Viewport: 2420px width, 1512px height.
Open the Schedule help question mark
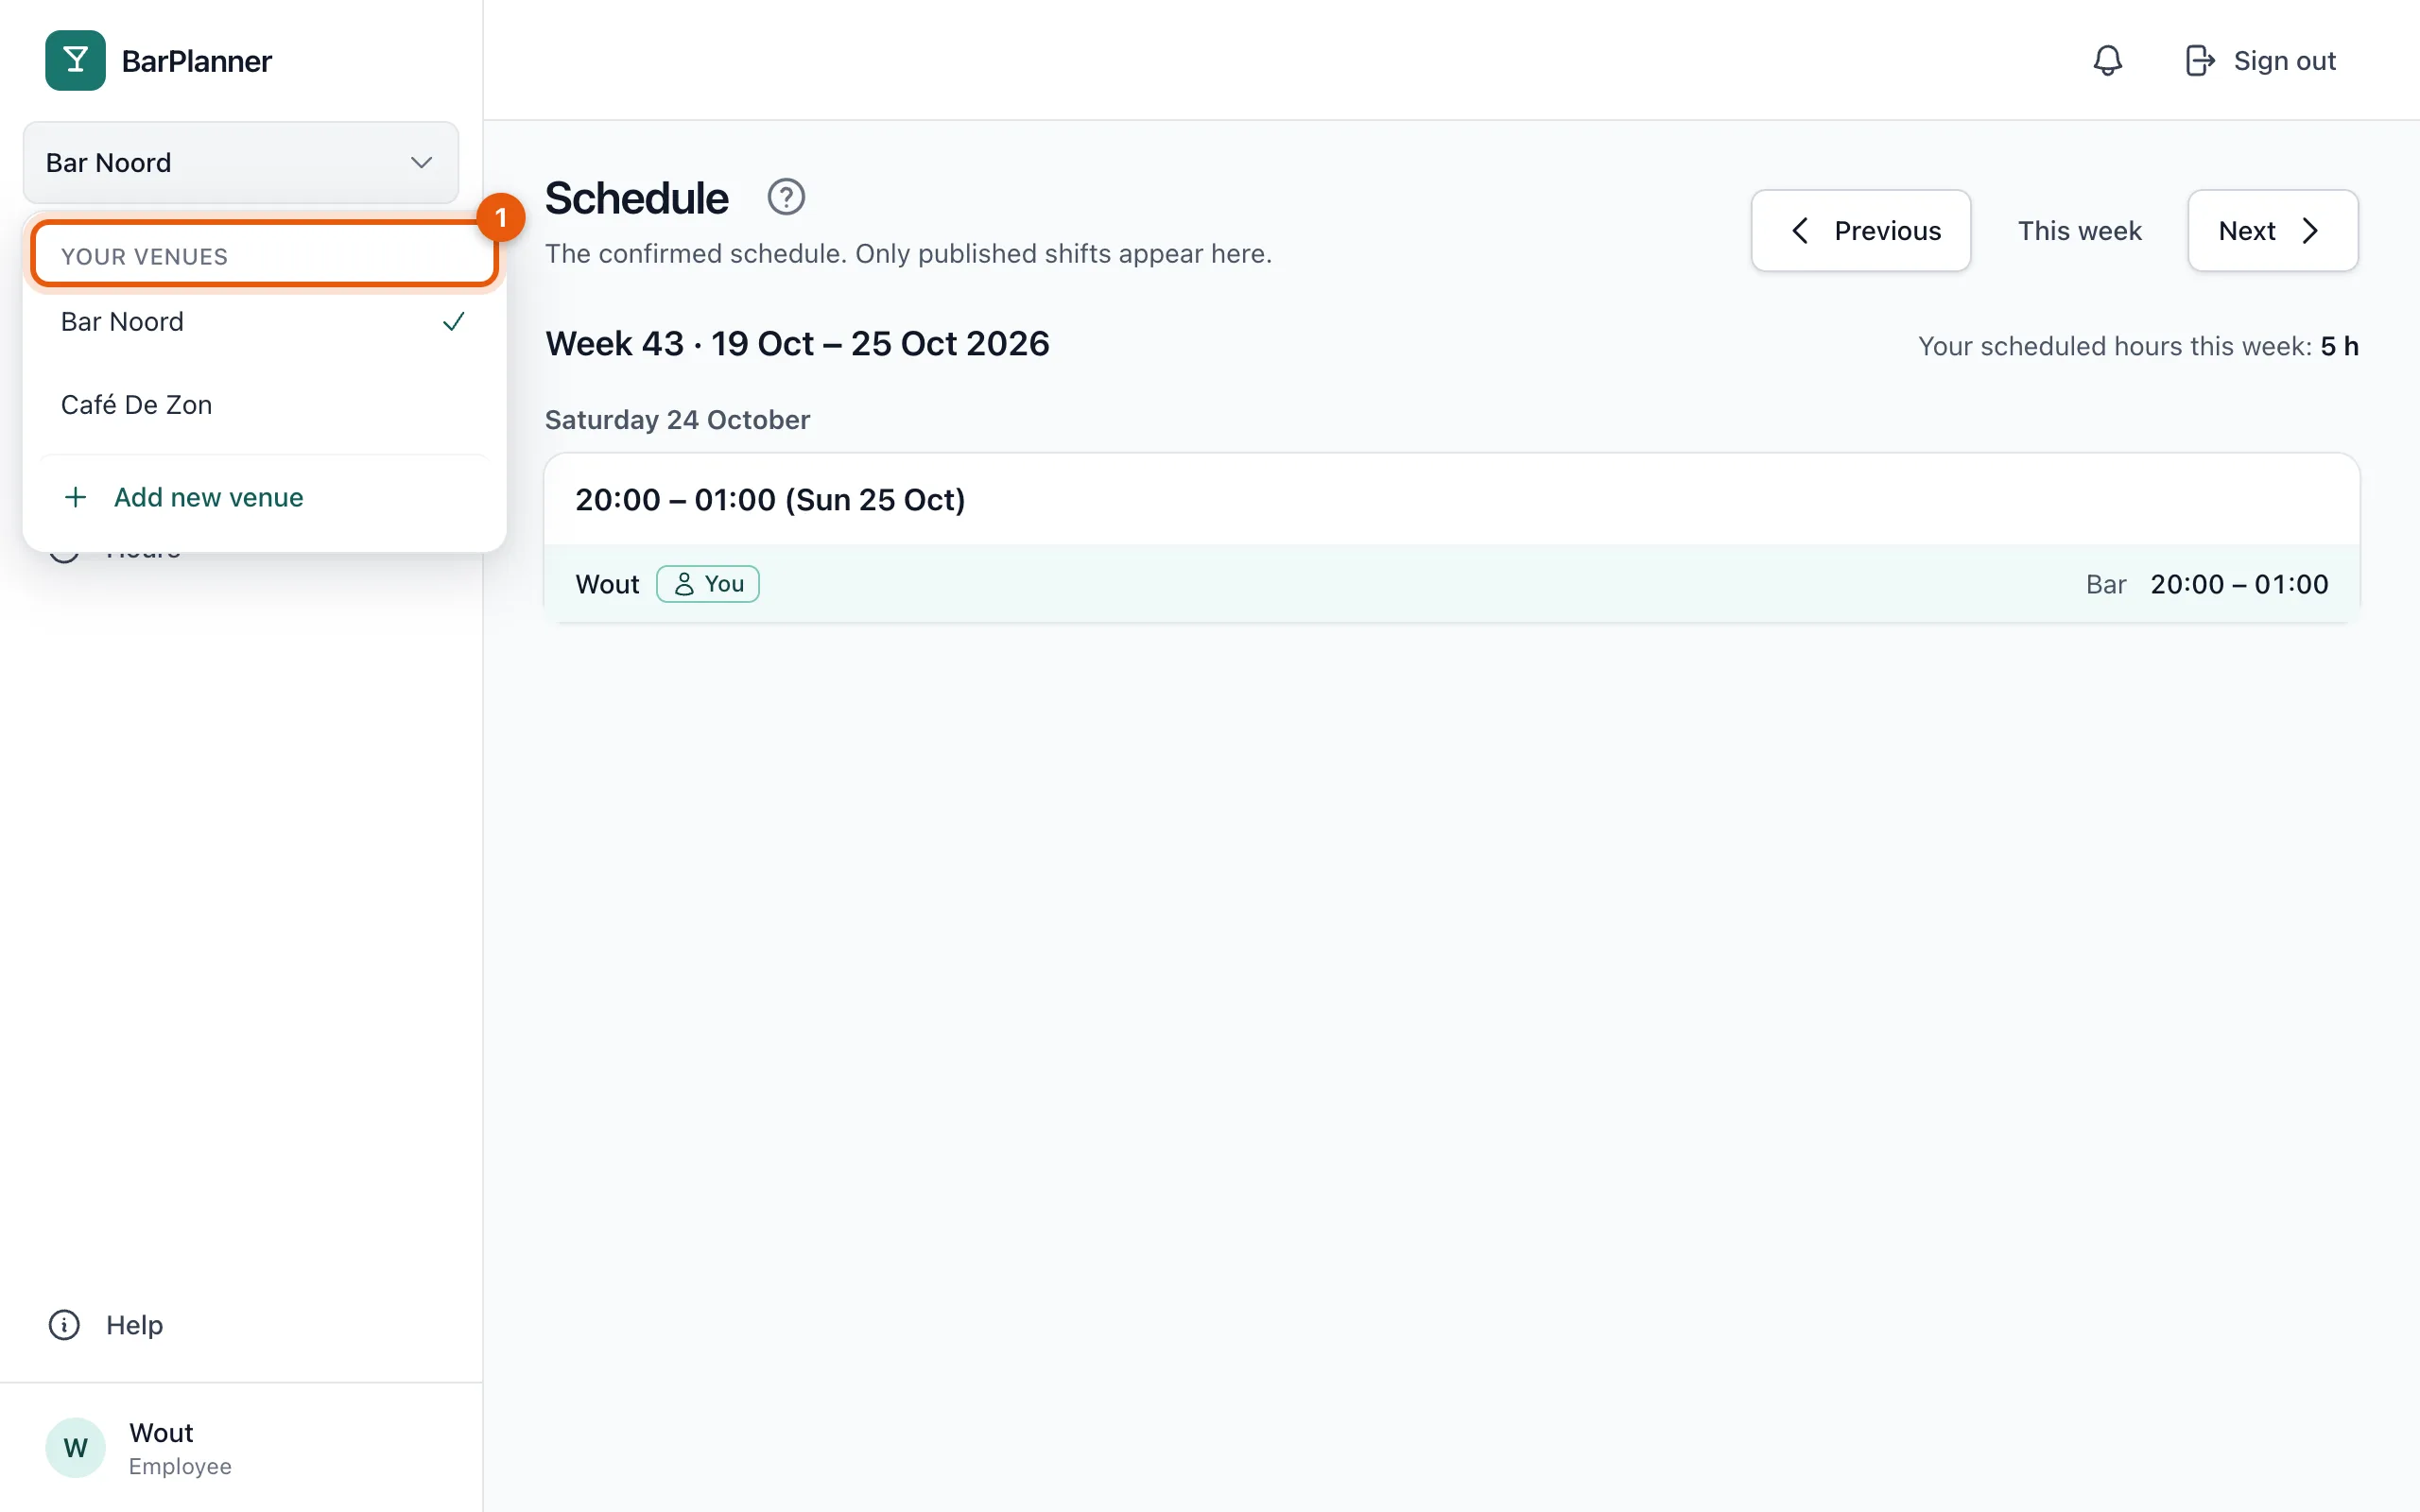(786, 197)
